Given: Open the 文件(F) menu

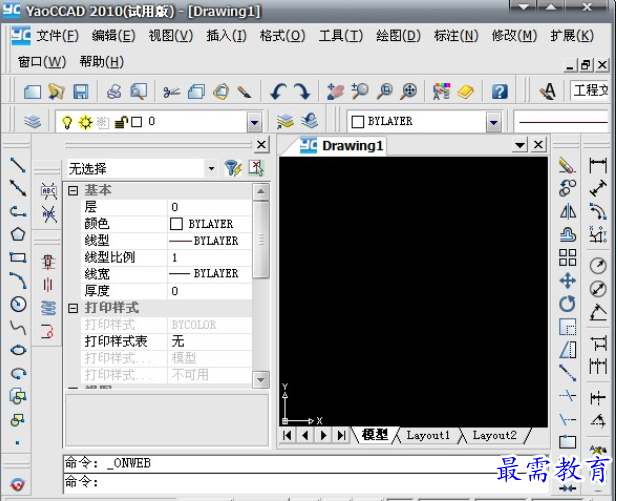Looking at the screenshot, I should coord(58,36).
